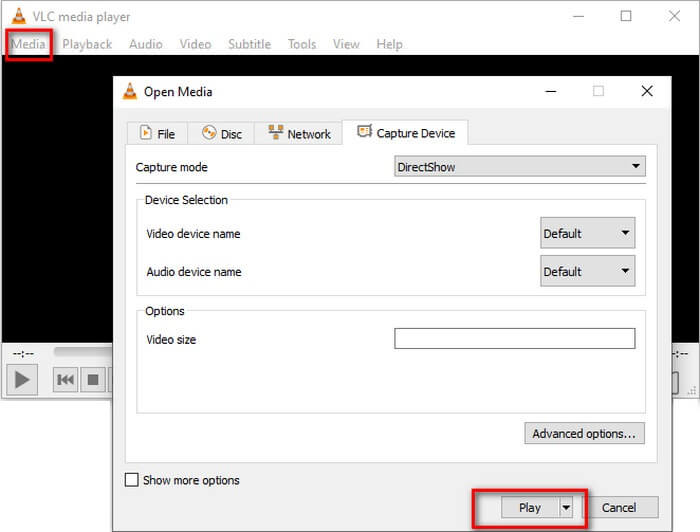Switch to the File tab

click(x=157, y=133)
